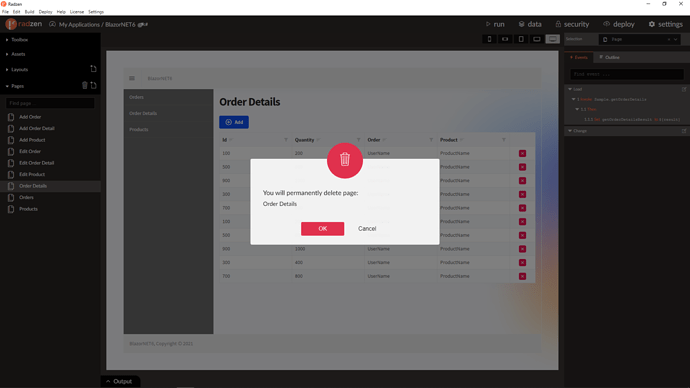Open the Selection dropdown arrow

click(x=675, y=39)
